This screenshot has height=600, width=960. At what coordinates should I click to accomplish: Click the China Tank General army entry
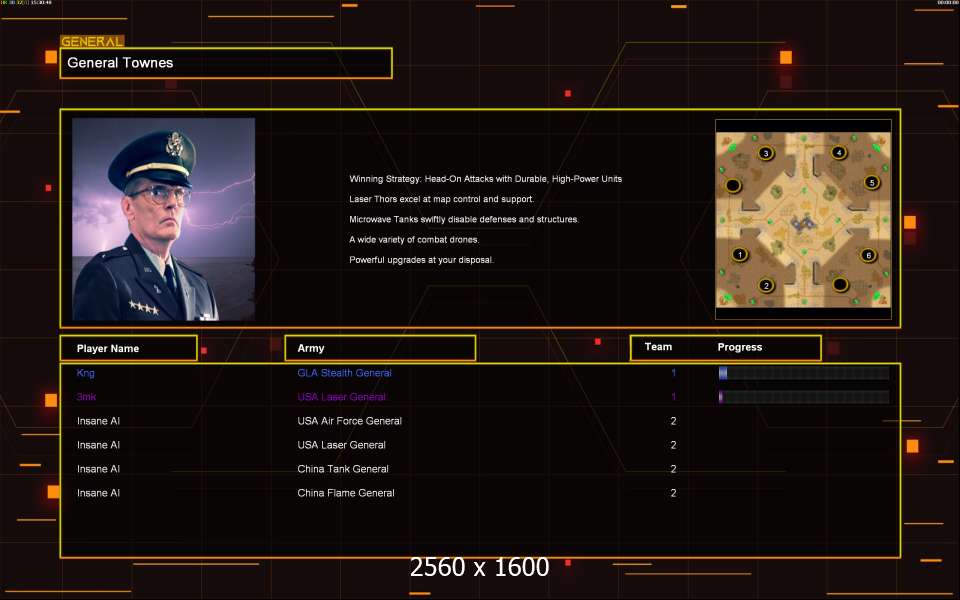pos(343,469)
